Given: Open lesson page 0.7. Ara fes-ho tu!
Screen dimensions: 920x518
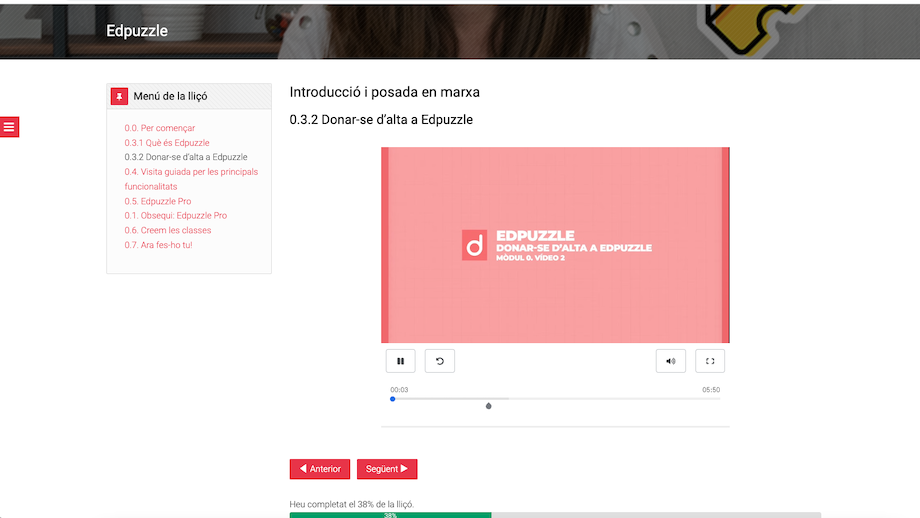Looking at the screenshot, I should pos(158,245).
